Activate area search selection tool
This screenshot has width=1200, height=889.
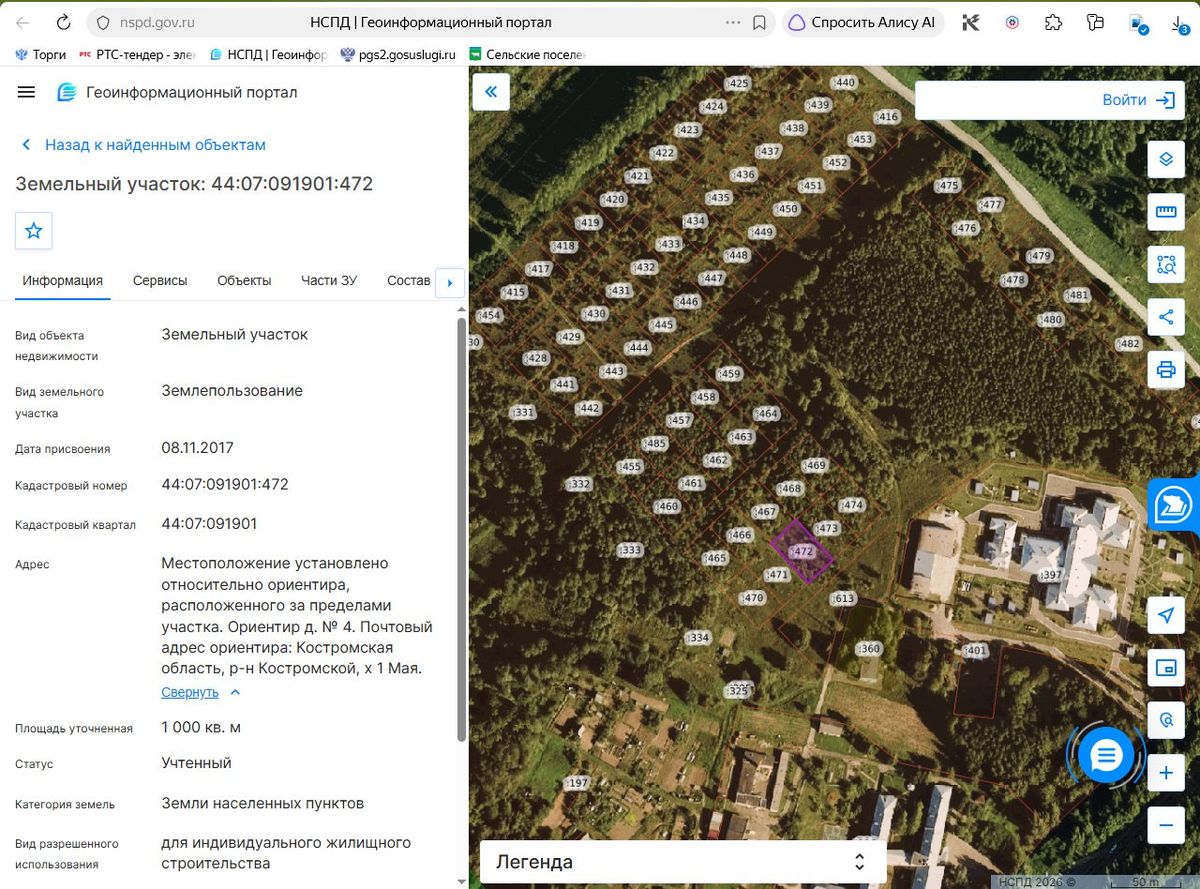coord(1165,265)
